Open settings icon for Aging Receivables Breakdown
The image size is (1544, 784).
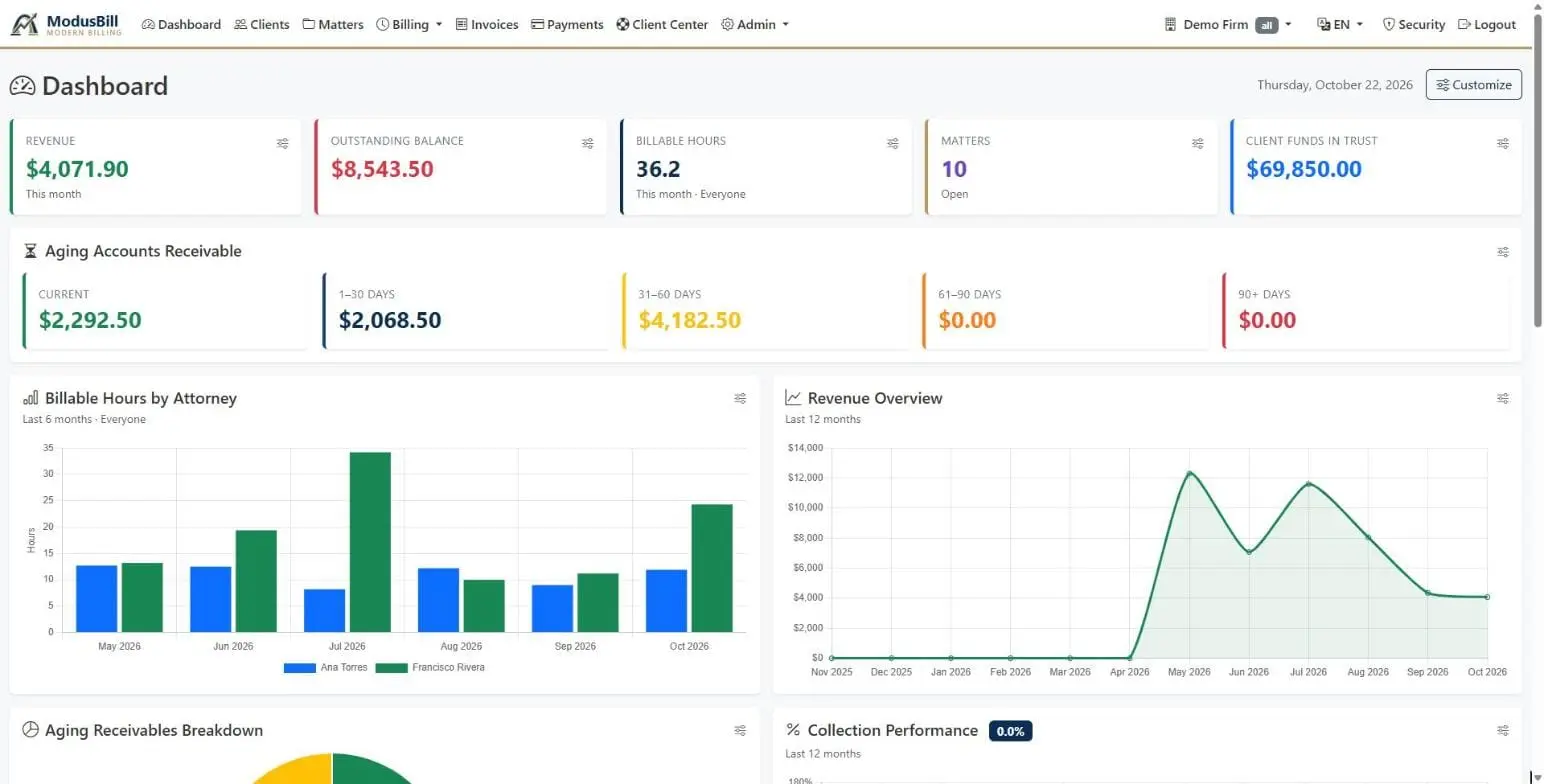tap(740, 731)
